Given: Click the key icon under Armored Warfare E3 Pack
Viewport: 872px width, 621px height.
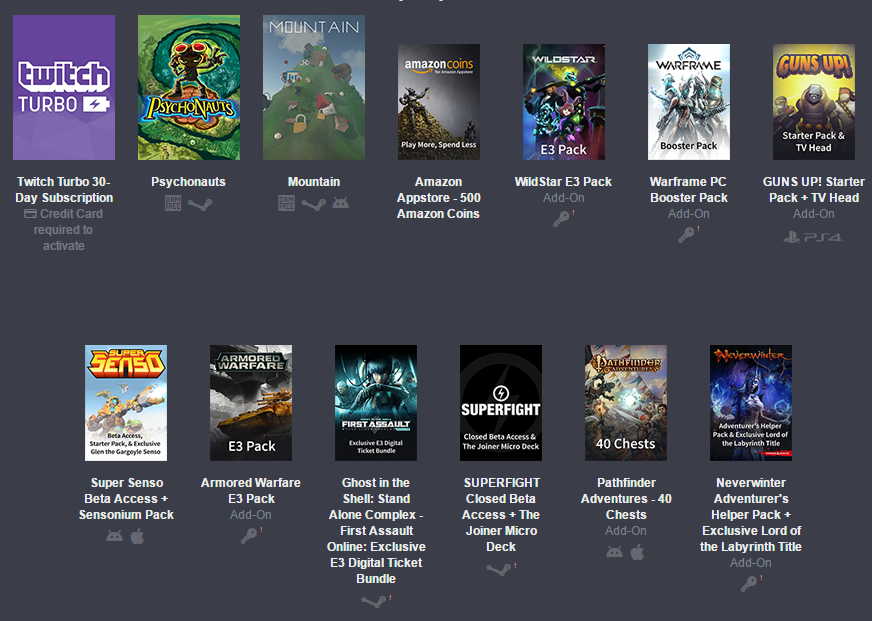Looking at the screenshot, I should [249, 536].
